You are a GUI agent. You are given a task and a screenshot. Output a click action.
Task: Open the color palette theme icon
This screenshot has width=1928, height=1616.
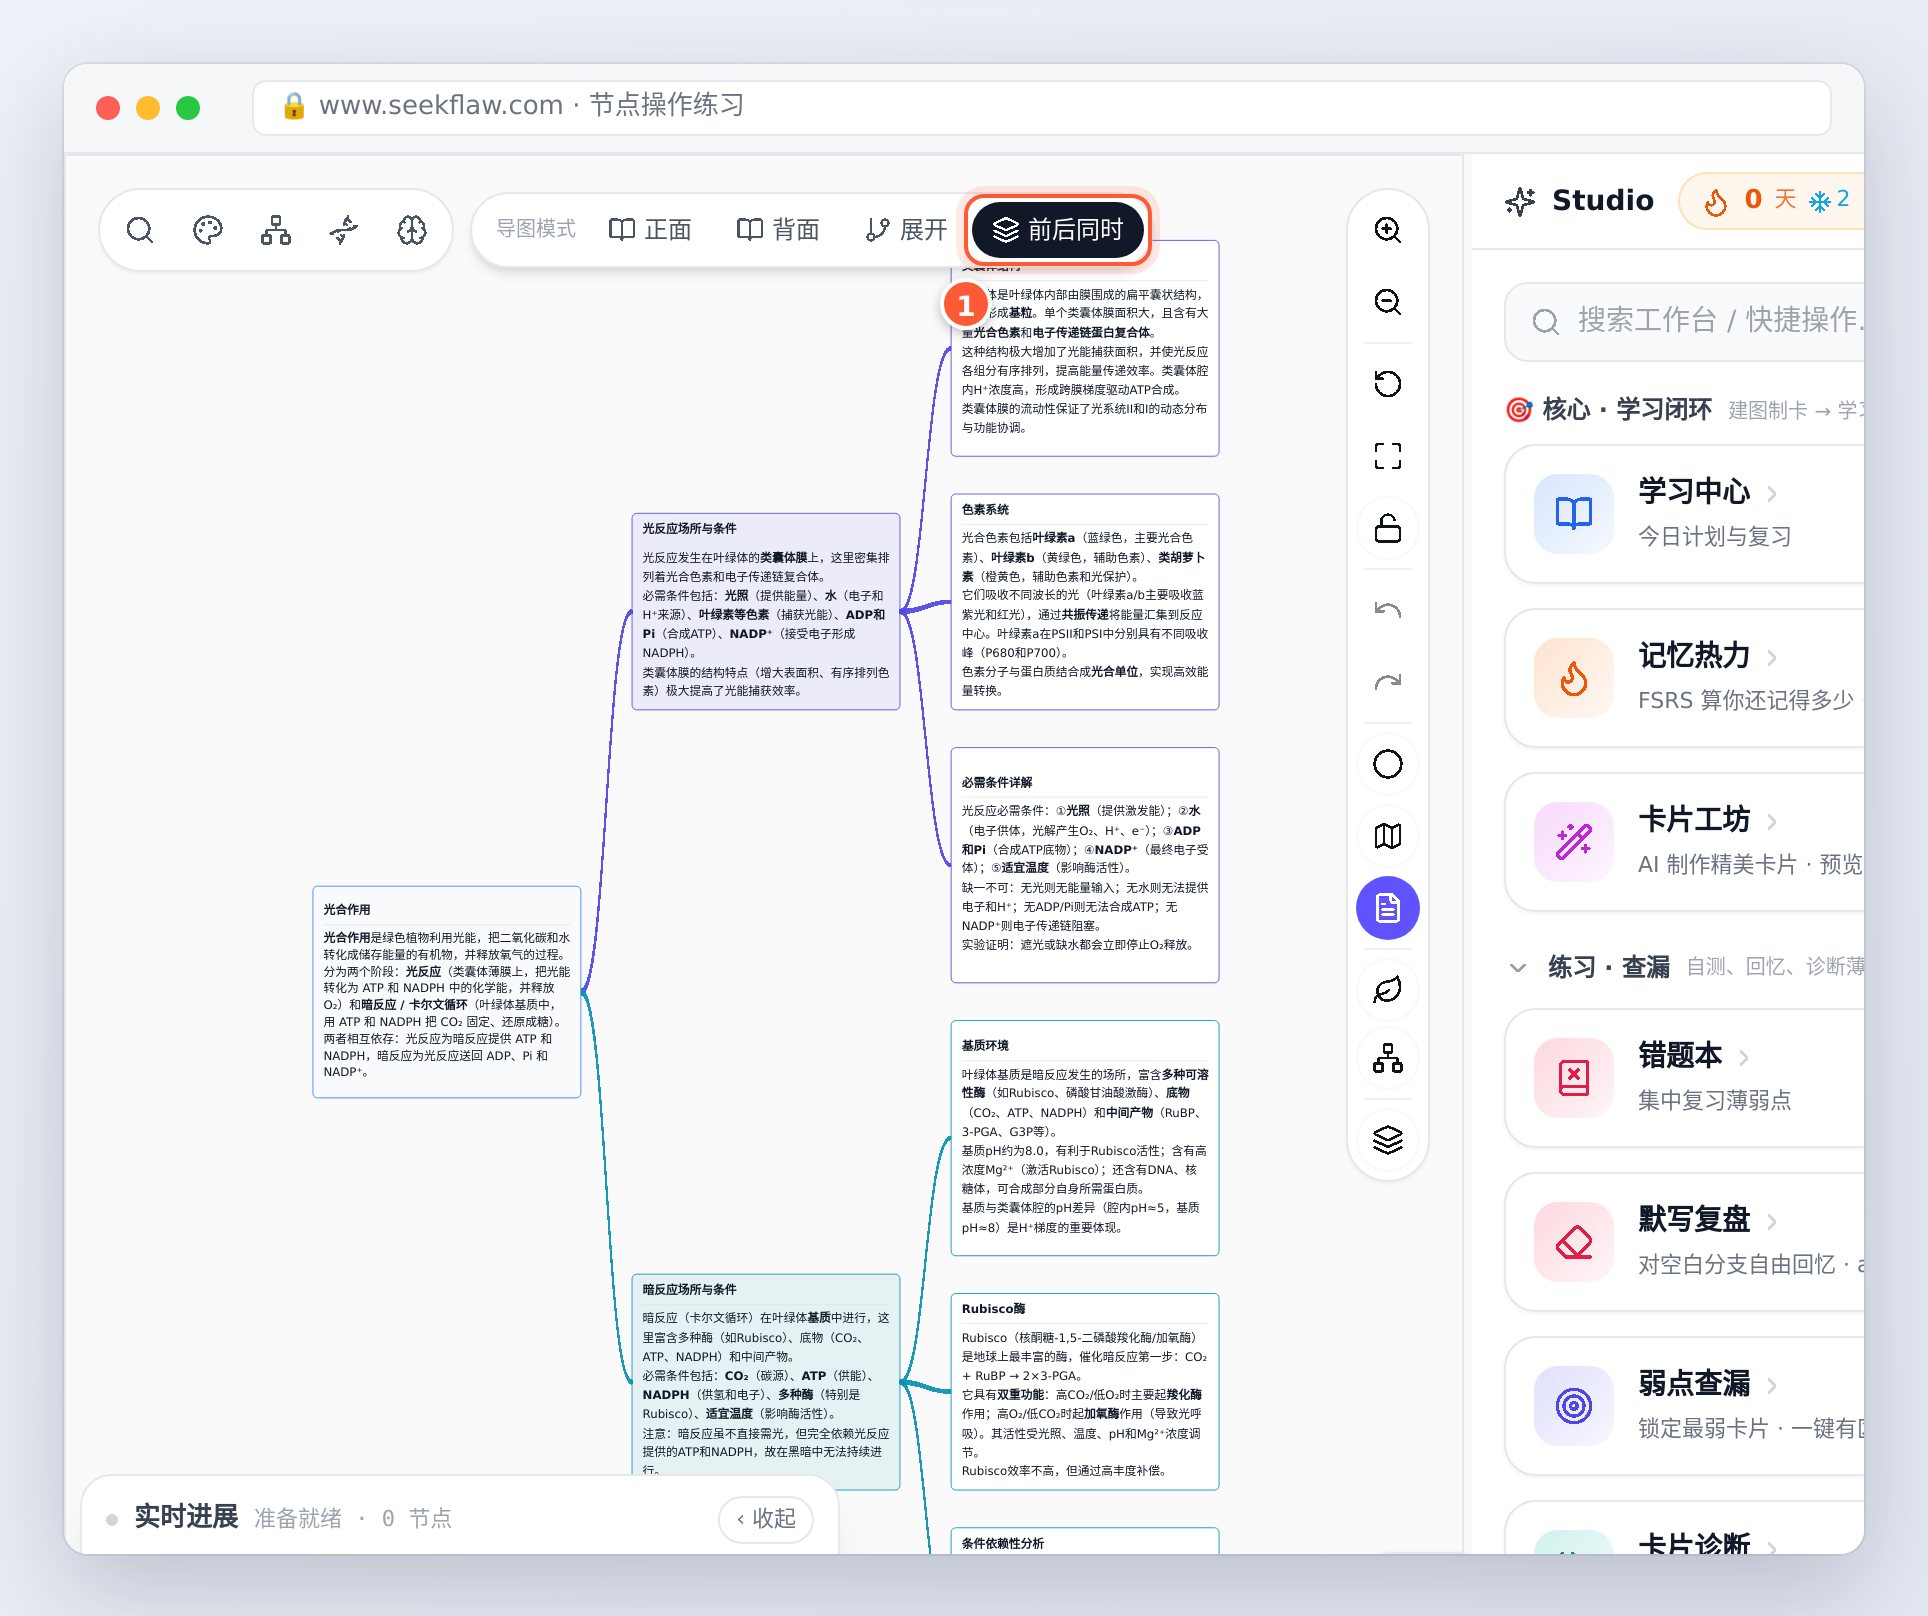click(x=208, y=230)
